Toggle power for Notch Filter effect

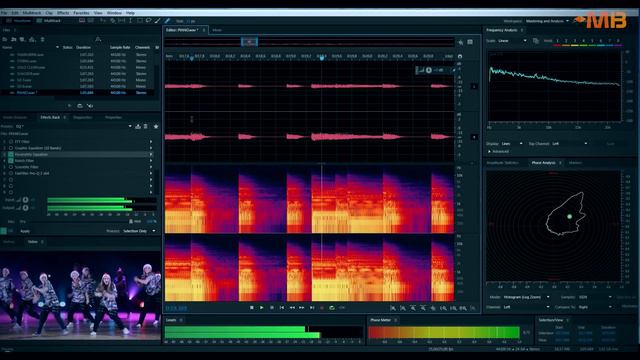point(11,161)
